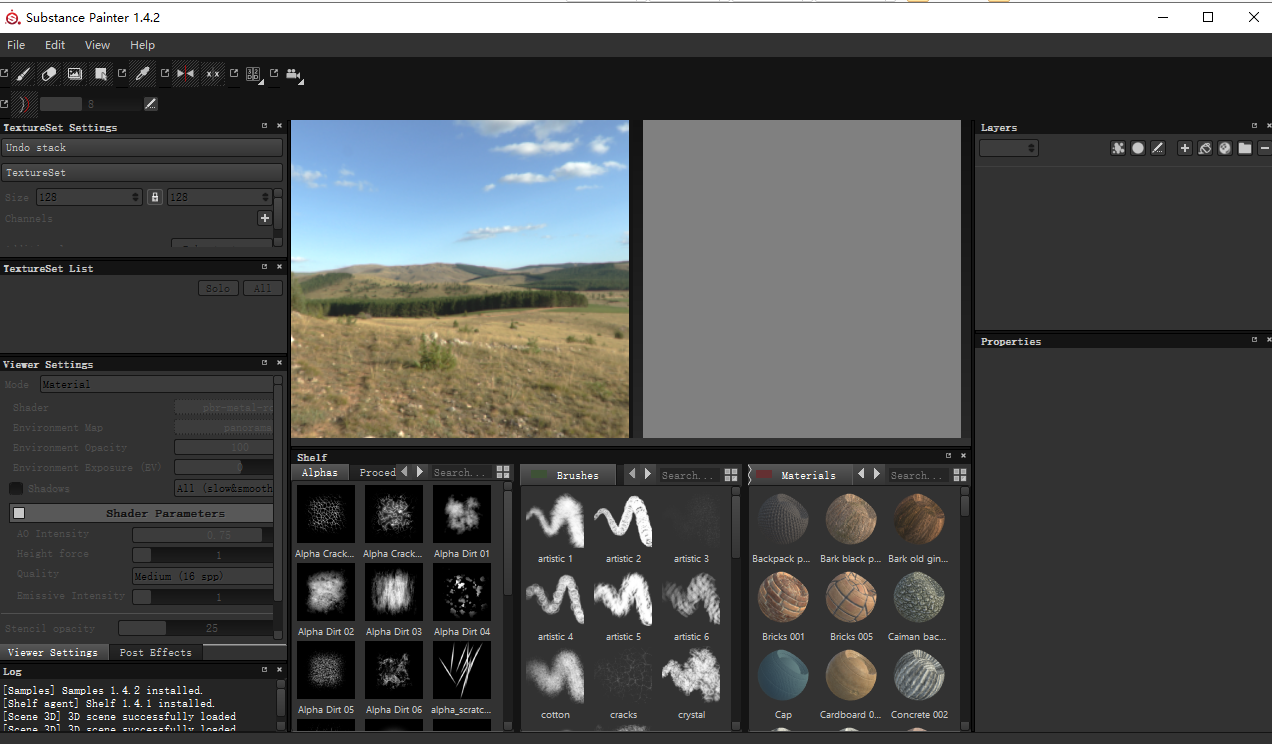Image resolution: width=1272 pixels, height=744 pixels.
Task: Toggle the mirror symmetry icon
Action: [x=185, y=74]
